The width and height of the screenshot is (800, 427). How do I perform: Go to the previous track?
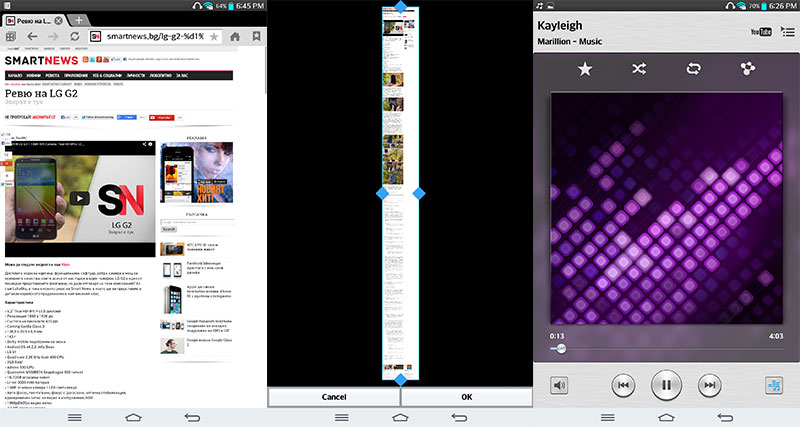(x=622, y=385)
